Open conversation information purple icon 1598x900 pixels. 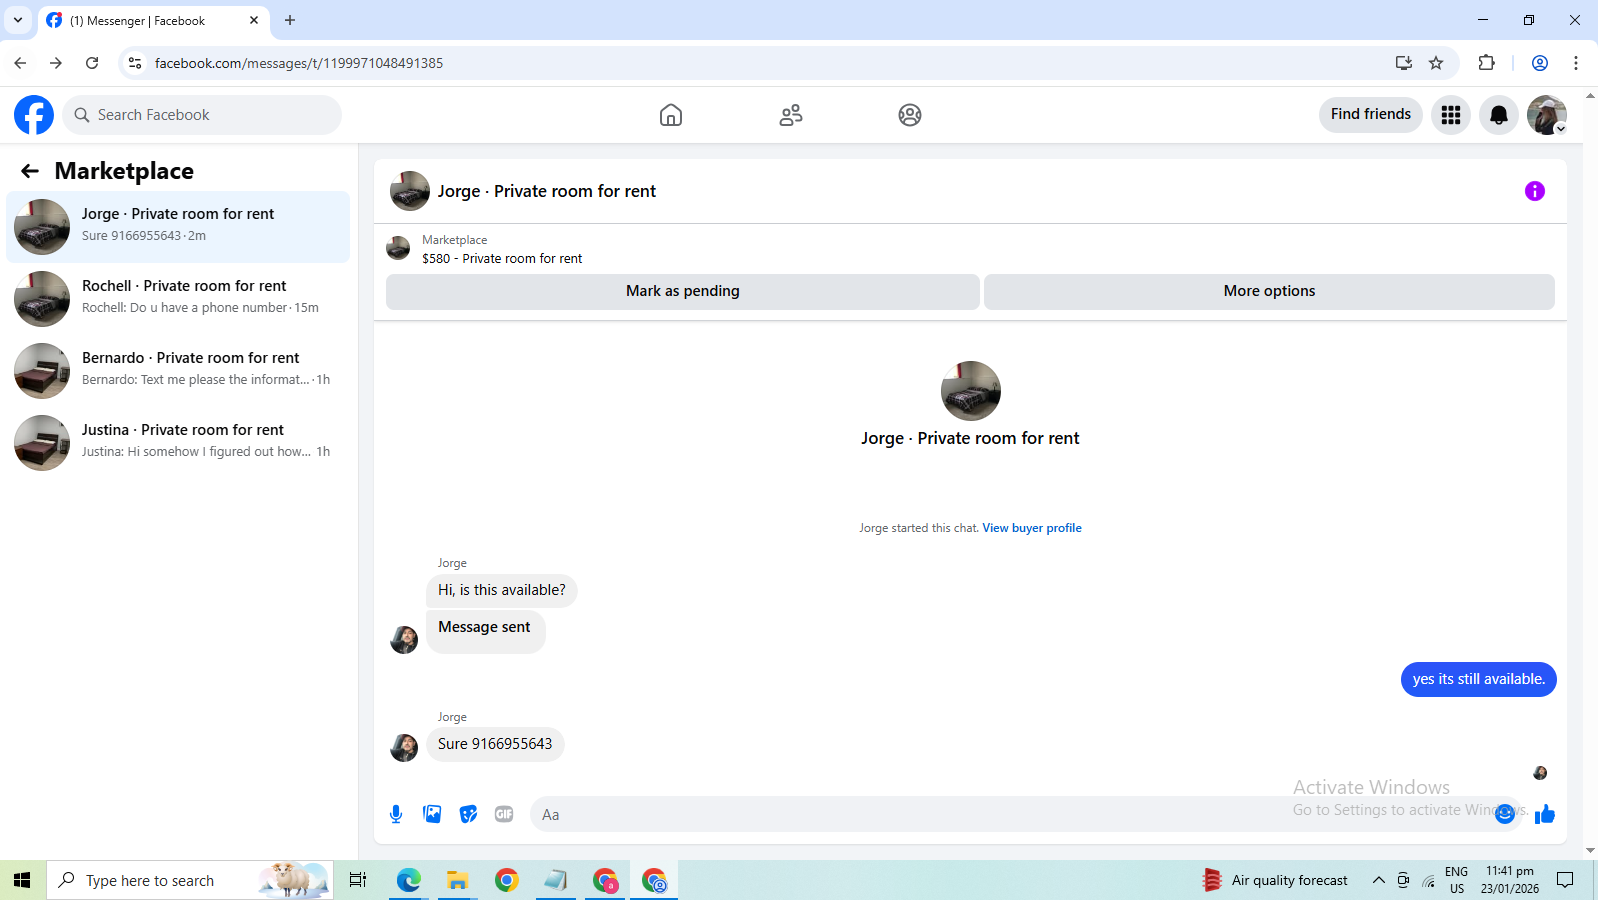pyautogui.click(x=1535, y=191)
